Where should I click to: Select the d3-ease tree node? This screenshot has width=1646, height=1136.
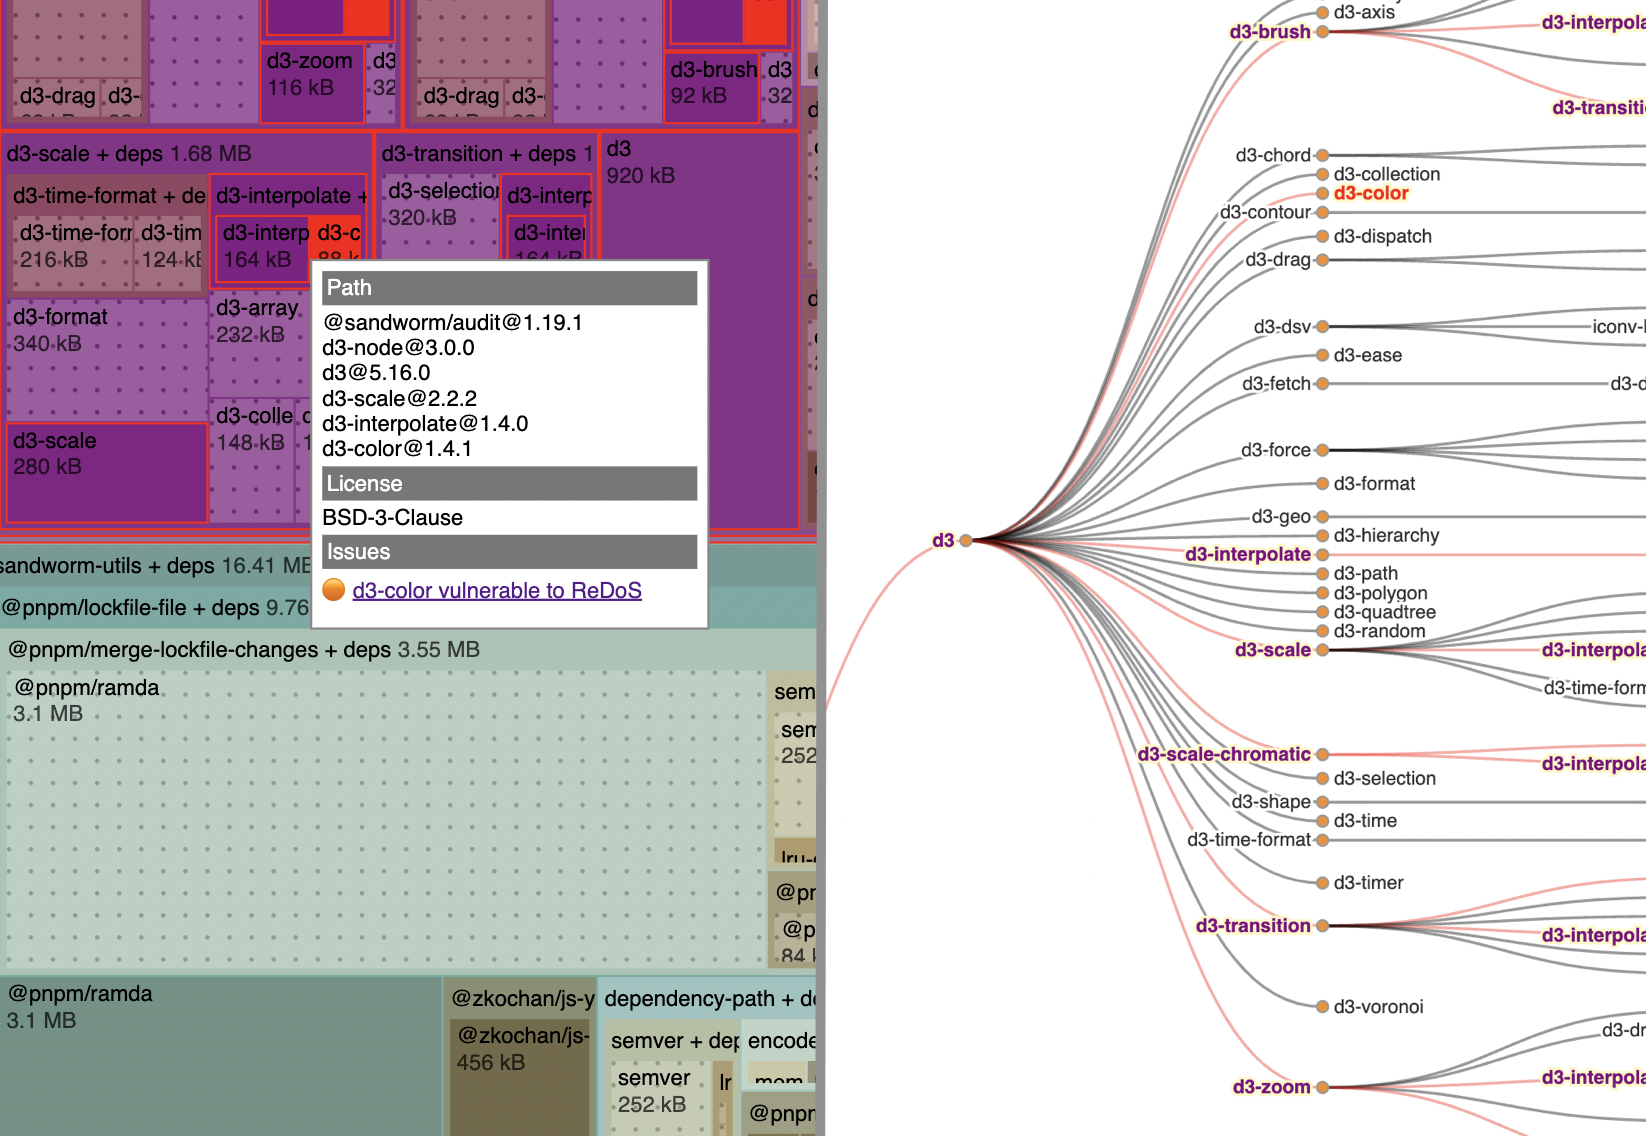(x=1322, y=355)
